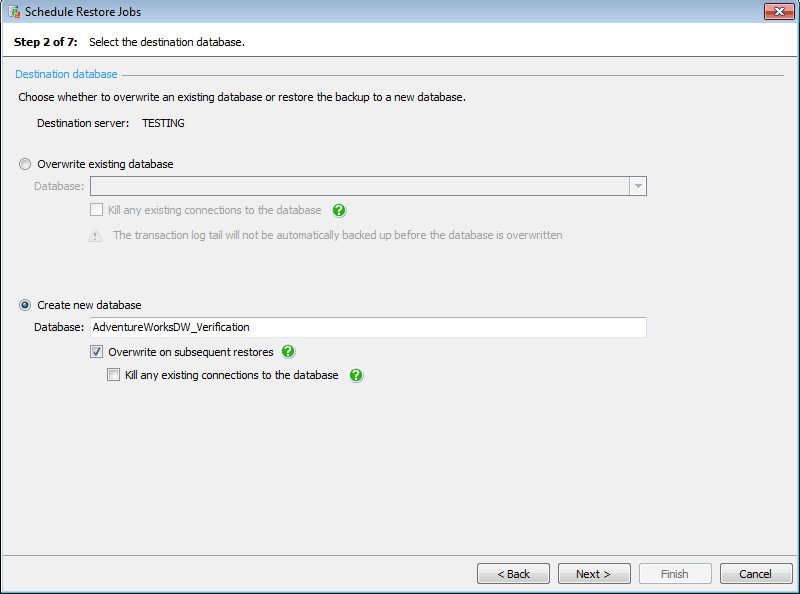Select the Overwrite existing database option
800x594 pixels.
[x=24, y=164]
